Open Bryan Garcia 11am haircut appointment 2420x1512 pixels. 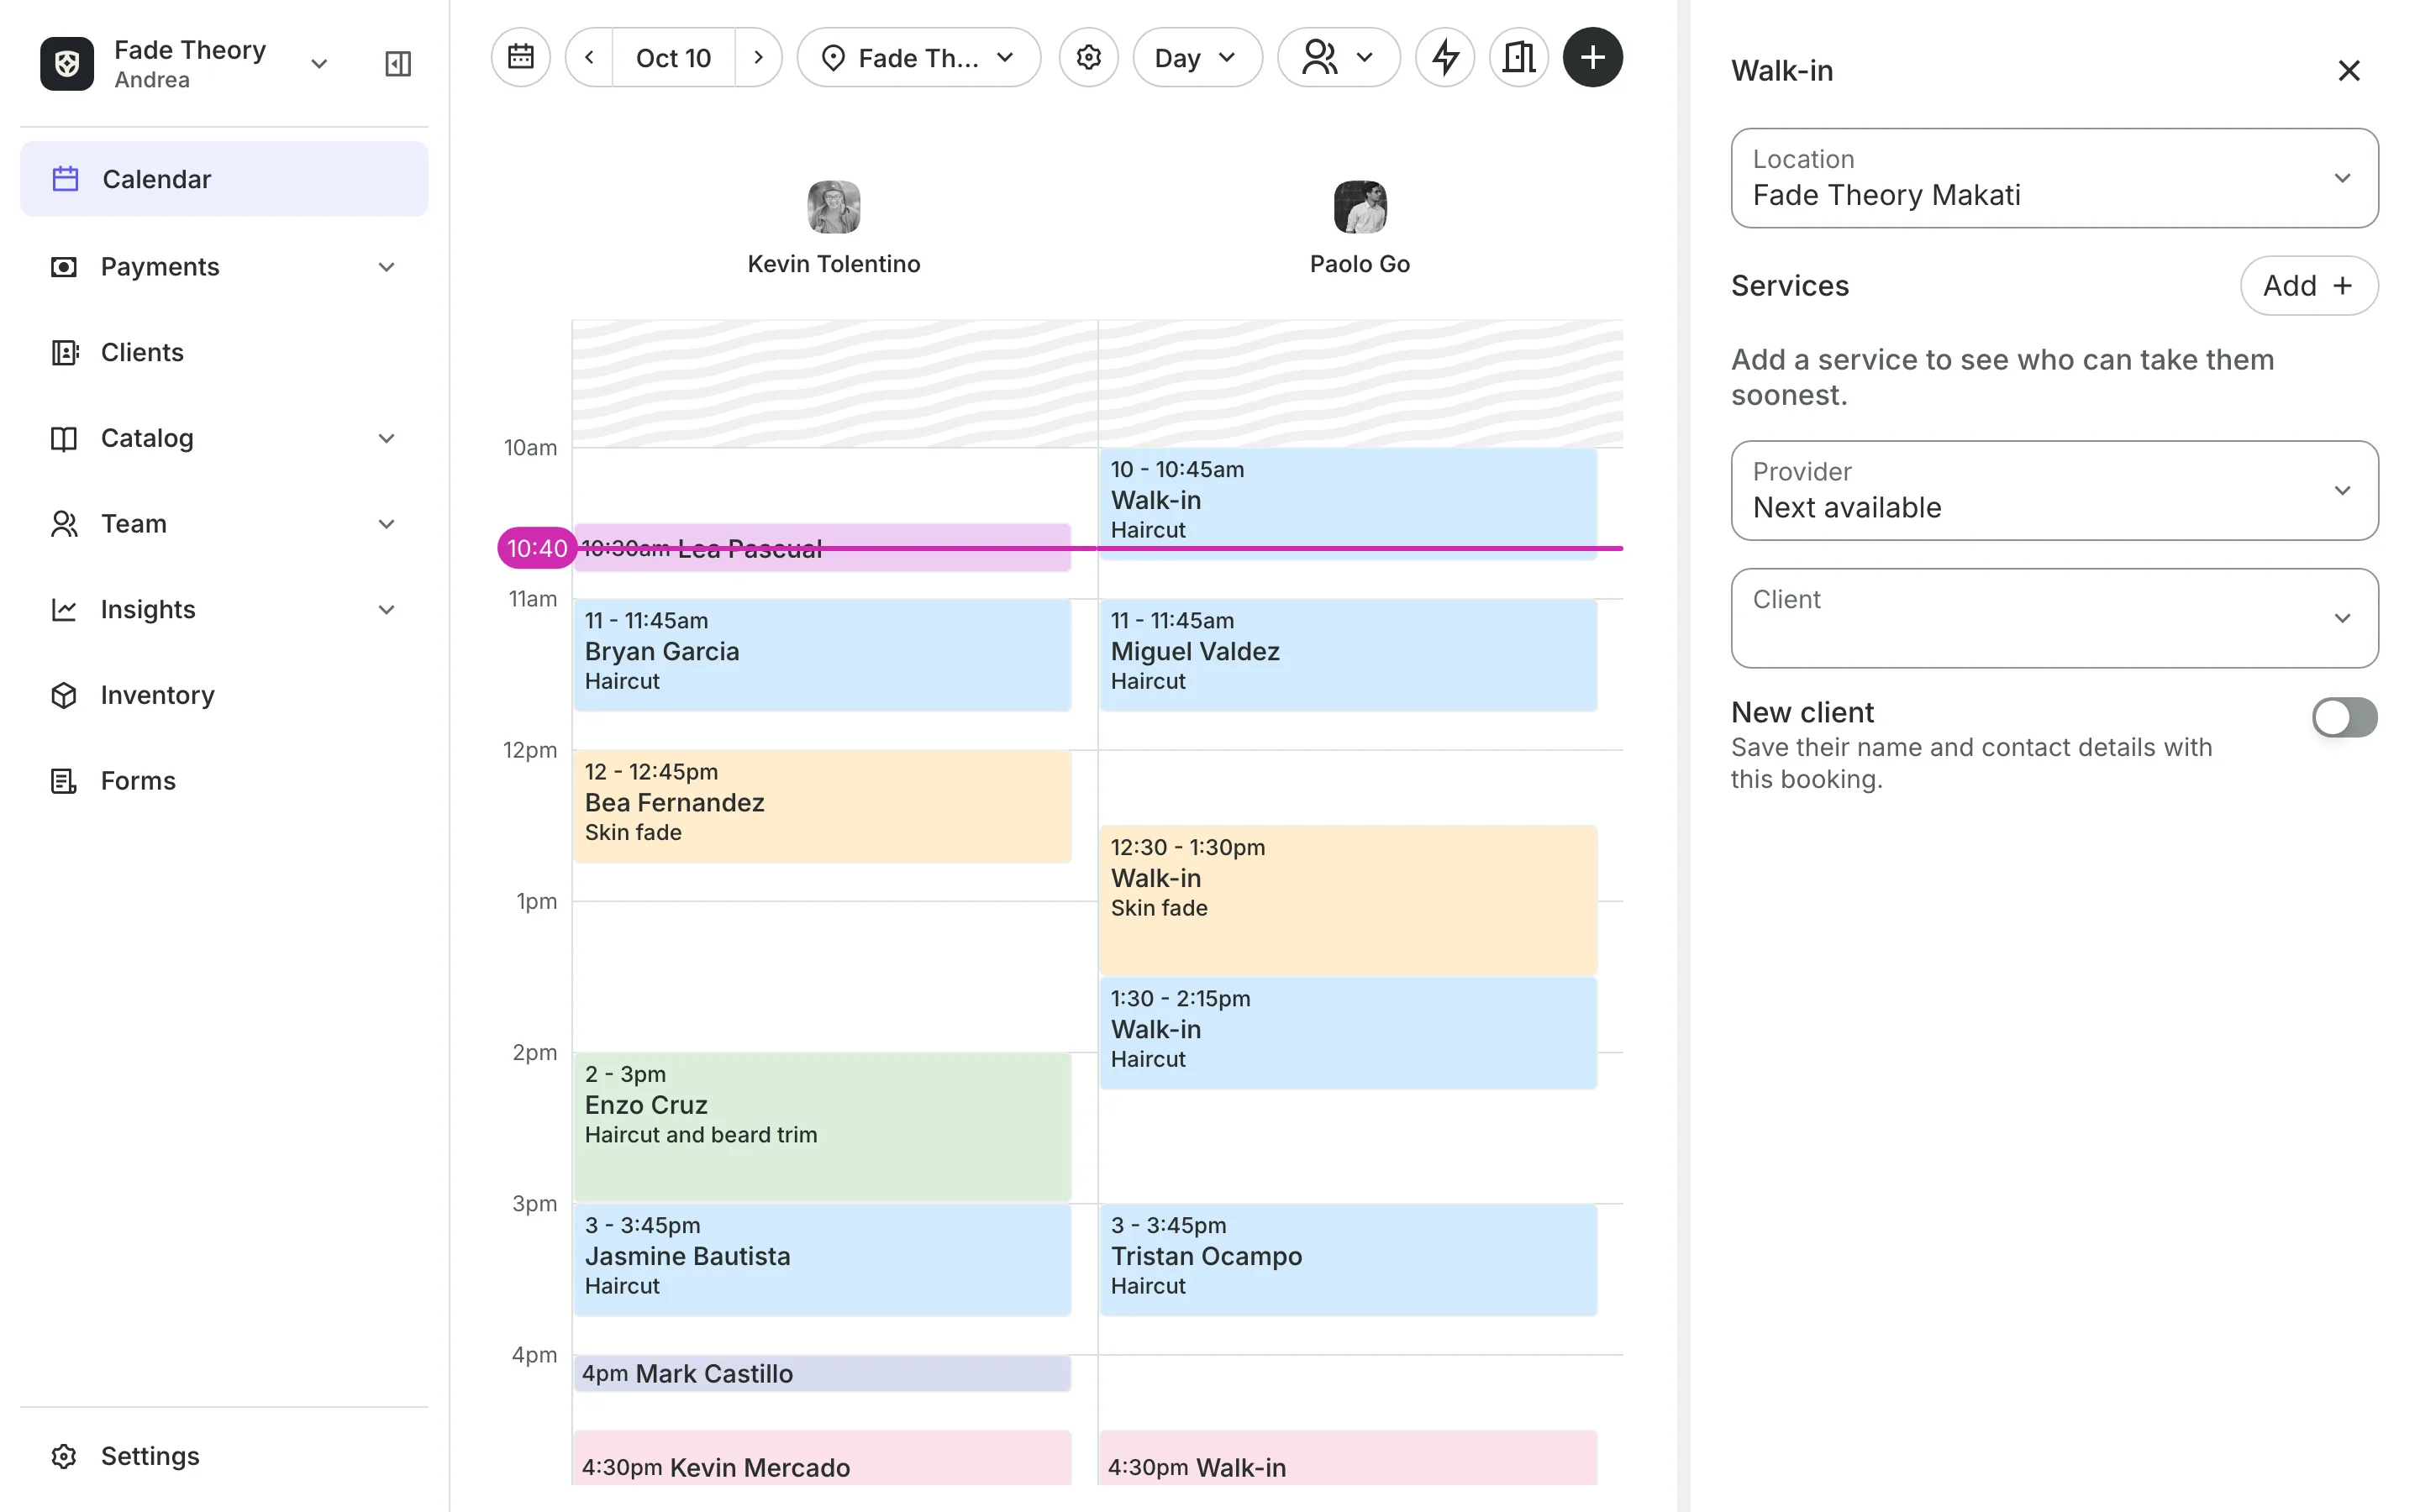tap(822, 655)
